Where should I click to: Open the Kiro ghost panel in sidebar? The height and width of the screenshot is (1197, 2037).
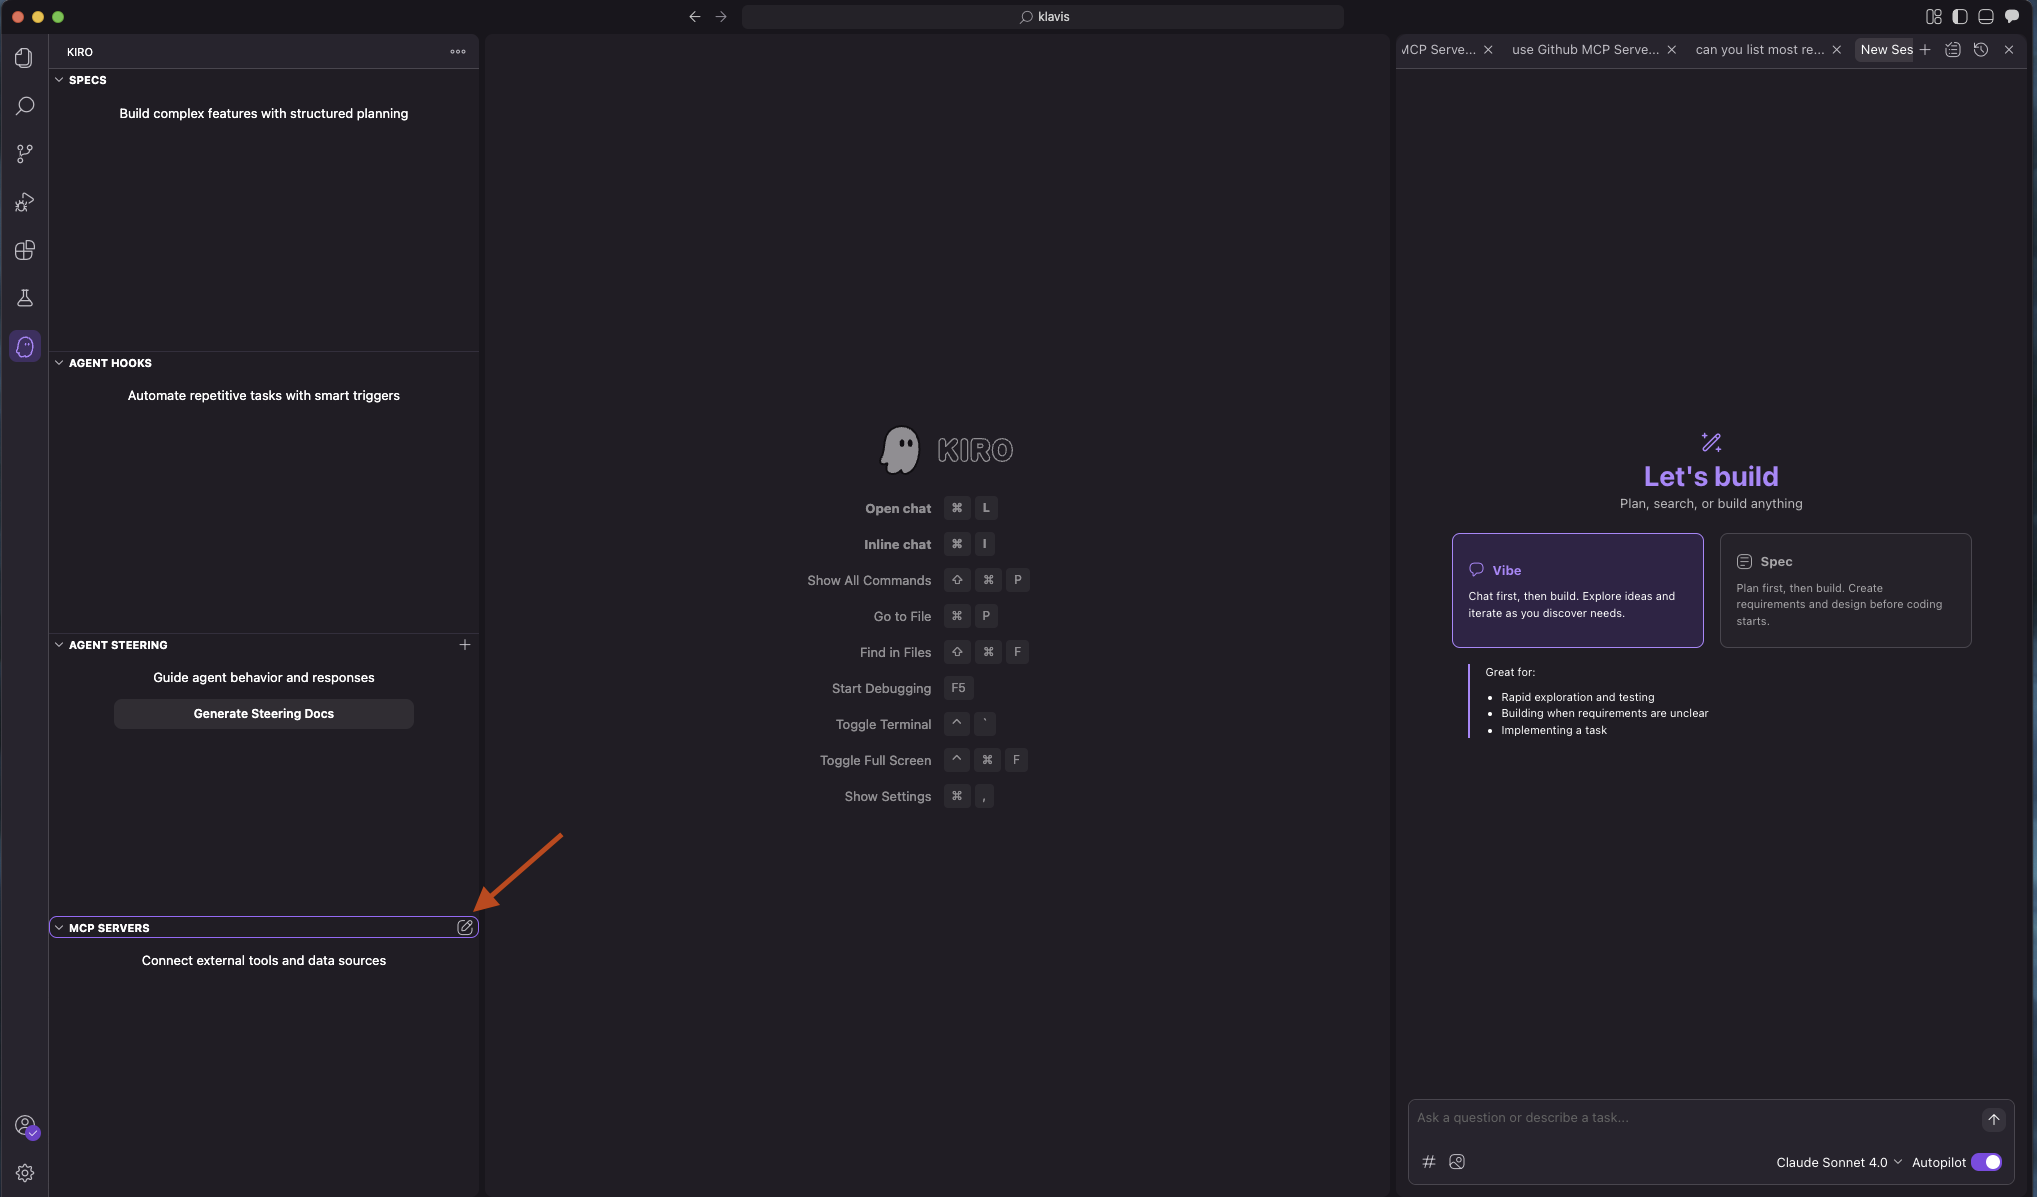click(x=25, y=346)
